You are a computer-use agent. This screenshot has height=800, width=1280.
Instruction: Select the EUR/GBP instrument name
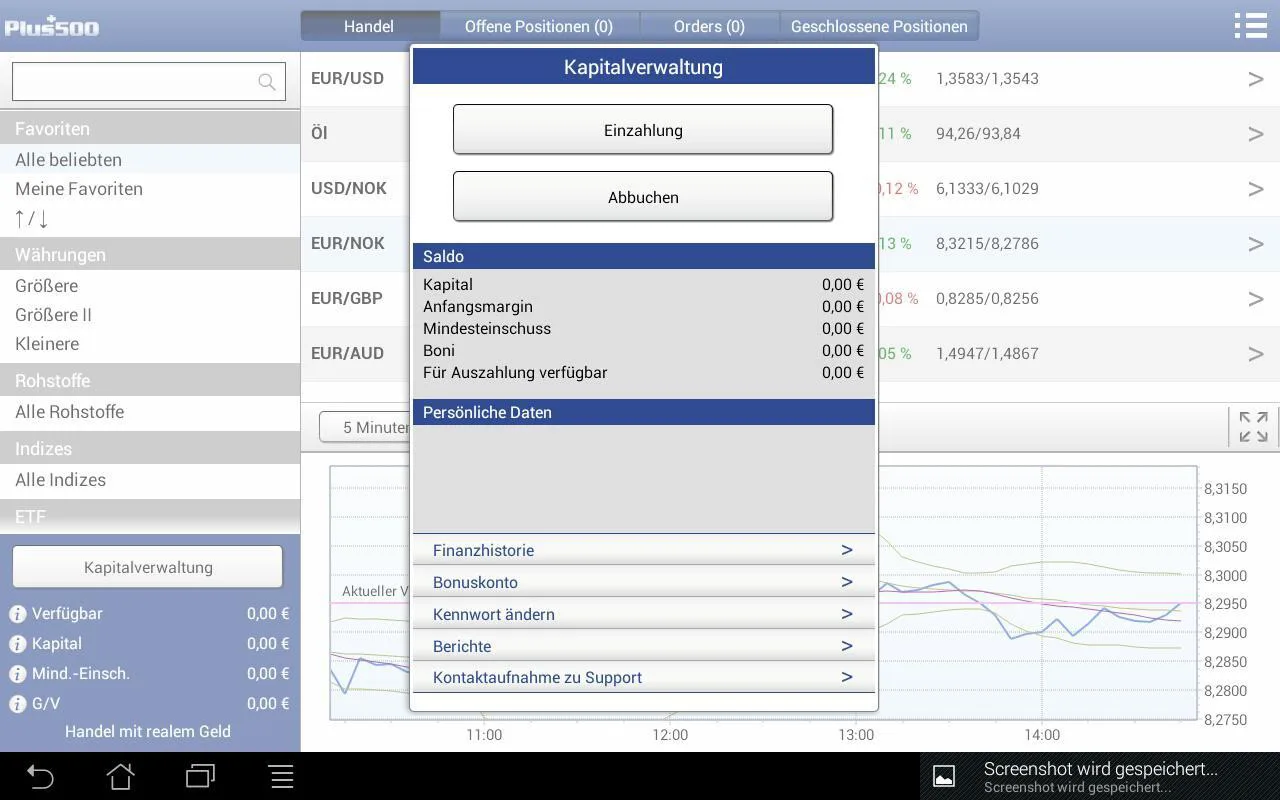tap(347, 298)
